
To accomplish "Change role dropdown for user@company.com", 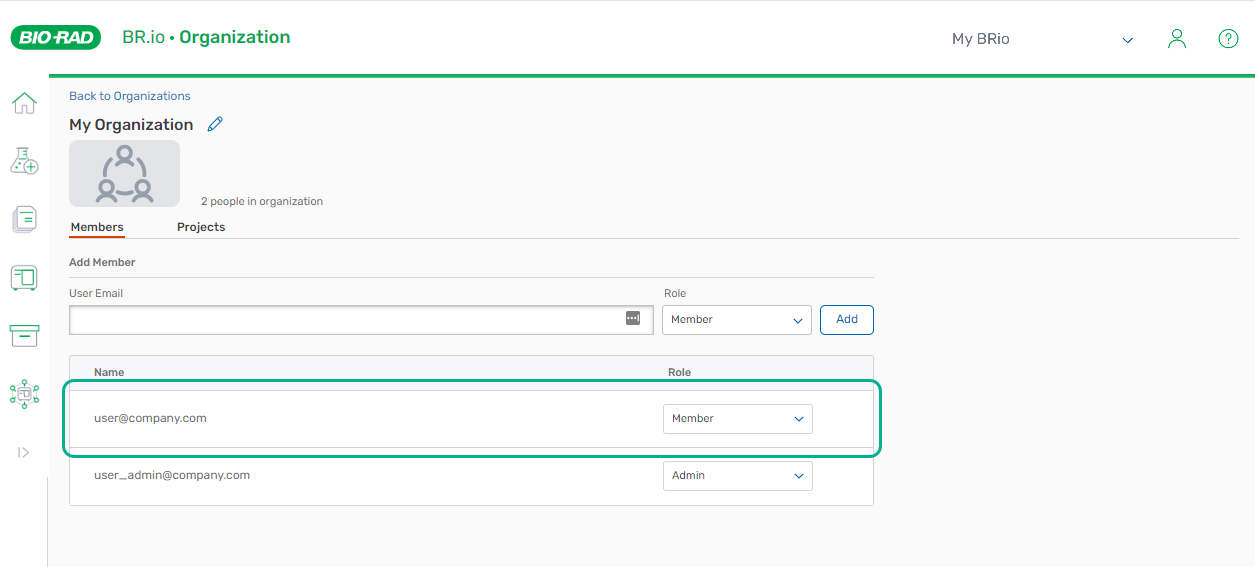I will click(x=737, y=419).
